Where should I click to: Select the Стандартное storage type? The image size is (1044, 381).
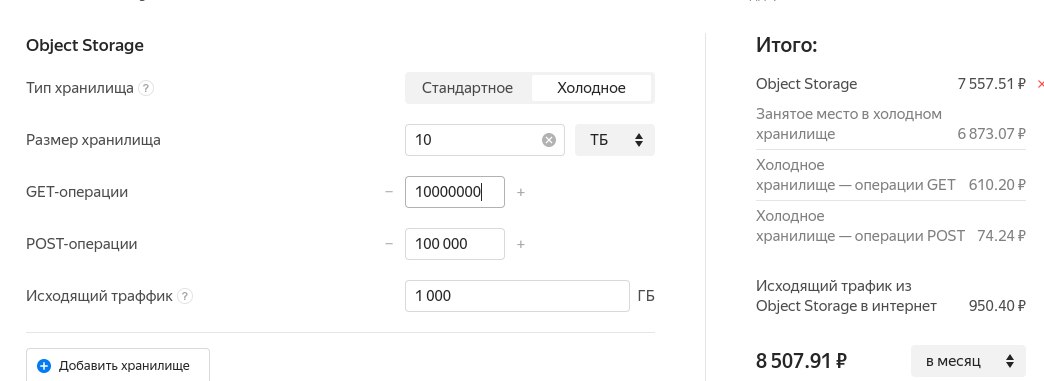467,88
